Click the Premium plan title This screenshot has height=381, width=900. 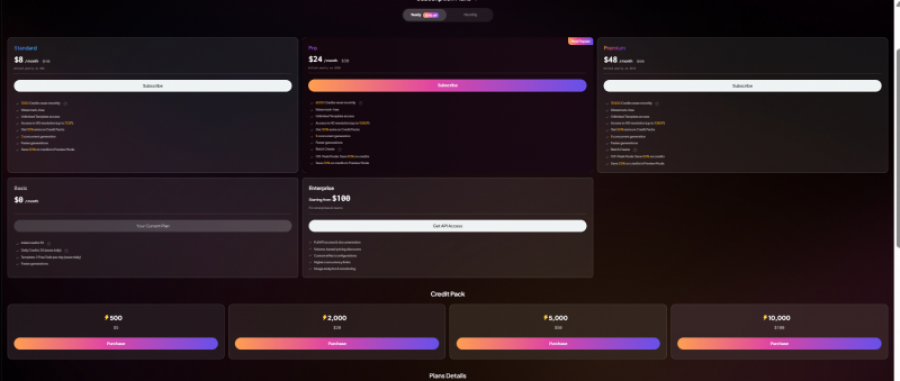[x=615, y=48]
